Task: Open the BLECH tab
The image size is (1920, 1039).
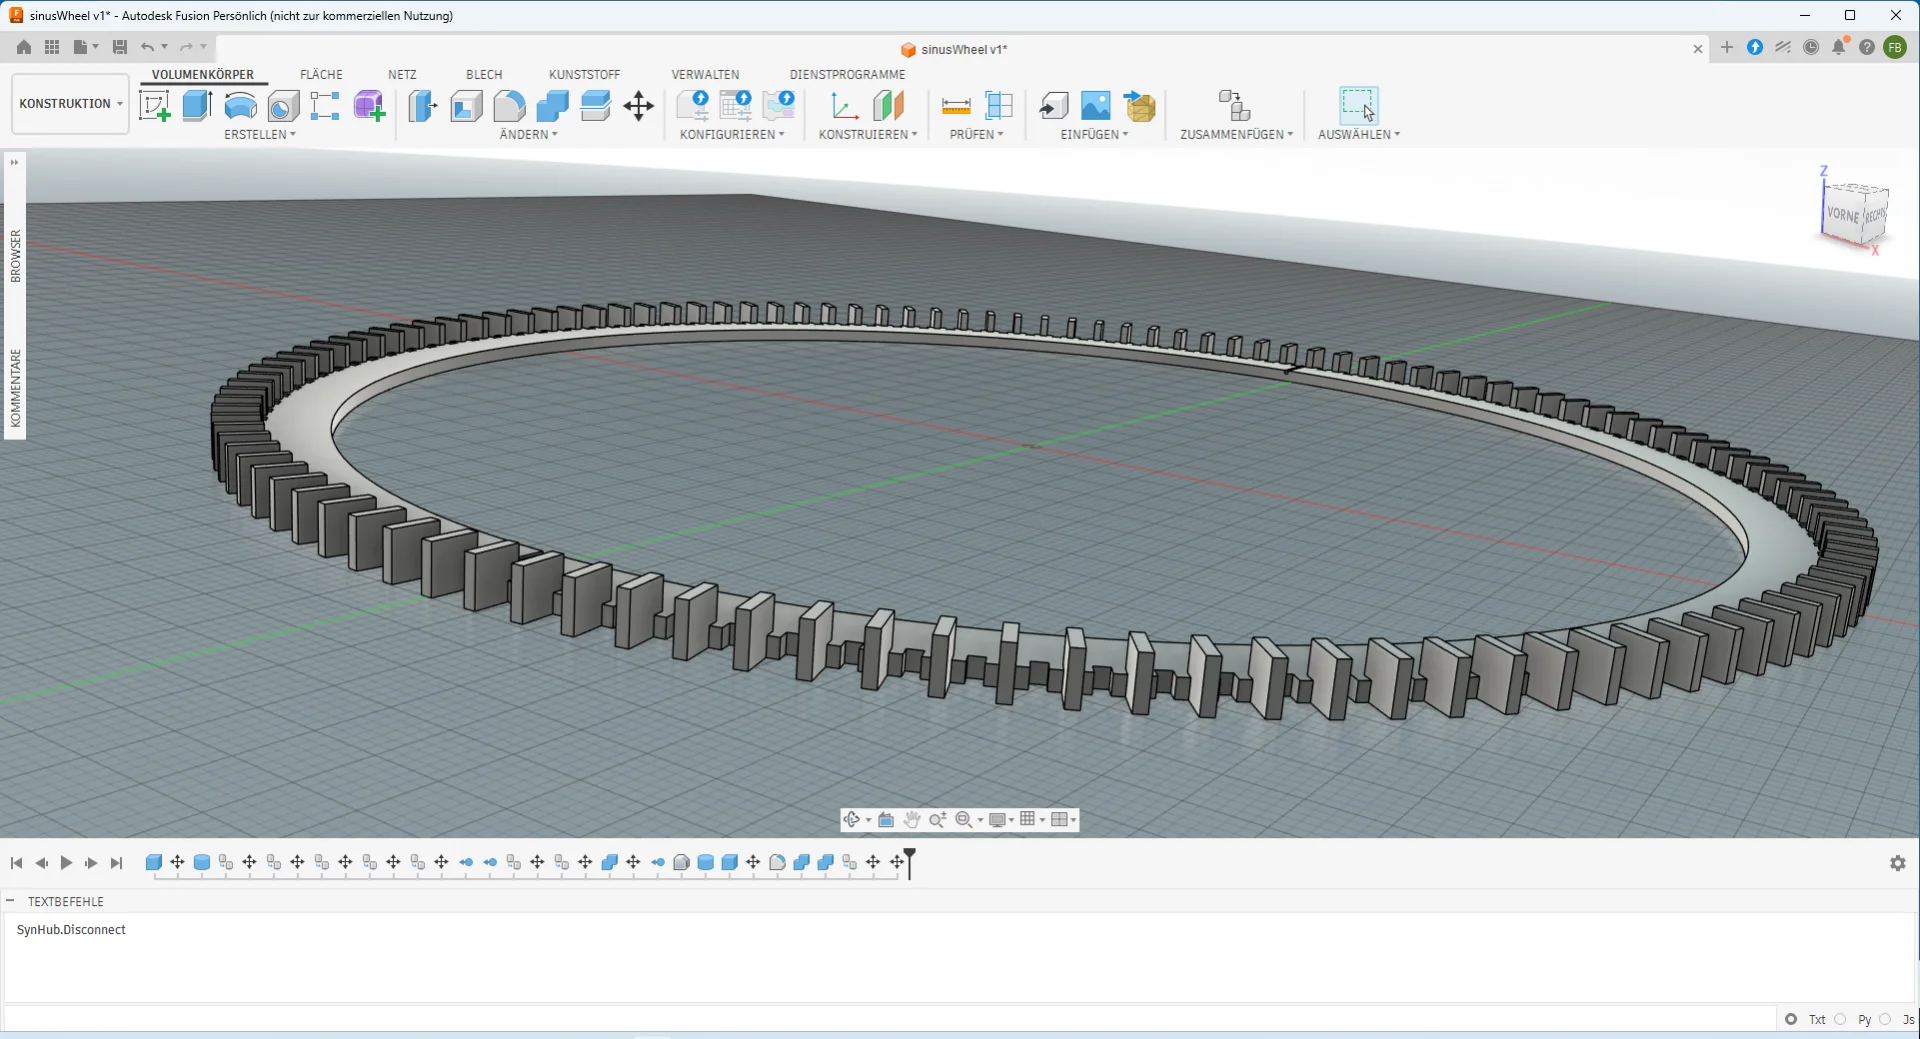Action: point(484,75)
